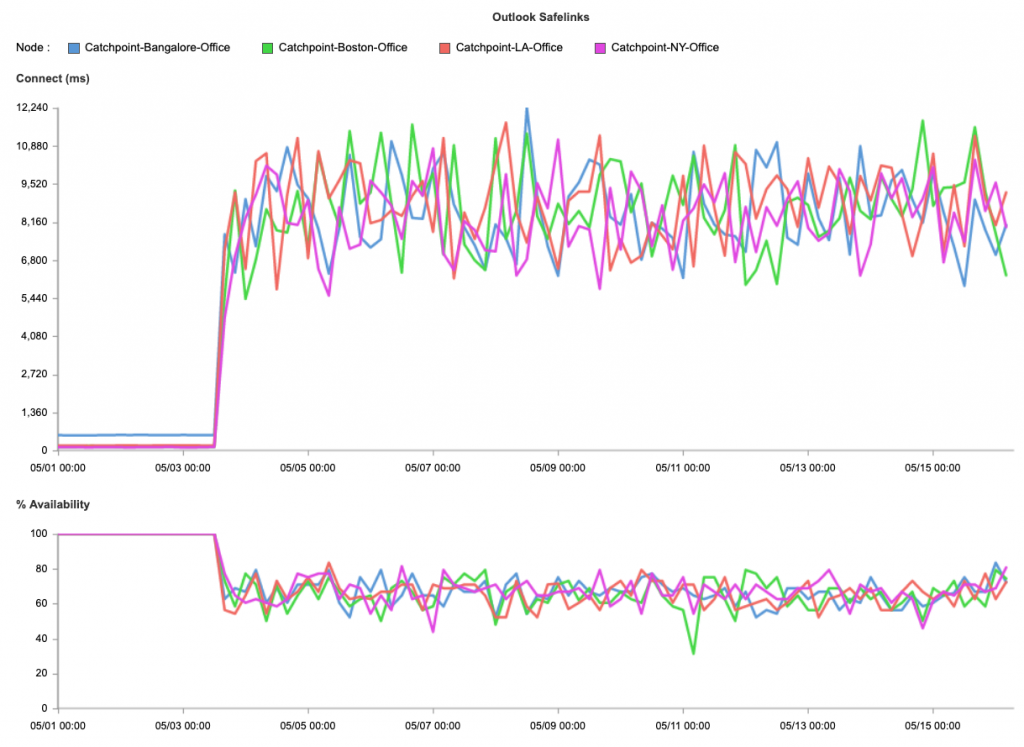1024x747 pixels.
Task: Click the Boston availability dip near 30%
Action: click(x=694, y=652)
